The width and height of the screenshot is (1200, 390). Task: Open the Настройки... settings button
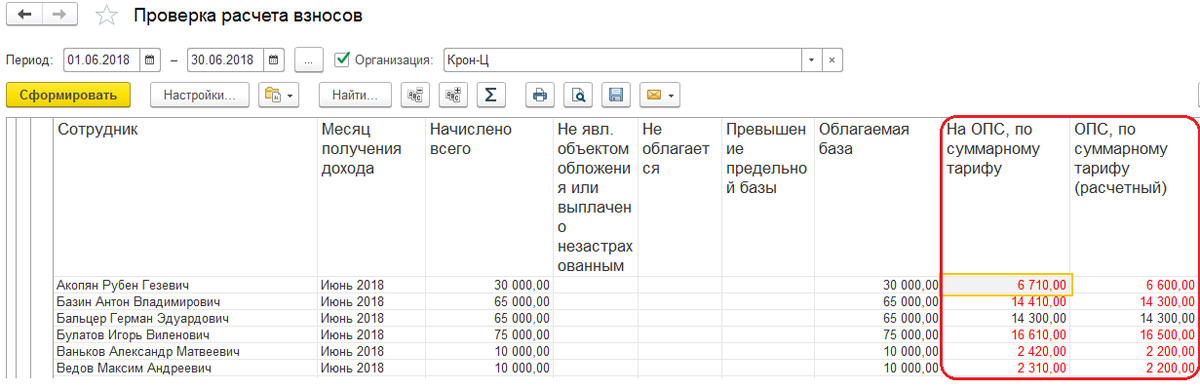point(199,95)
